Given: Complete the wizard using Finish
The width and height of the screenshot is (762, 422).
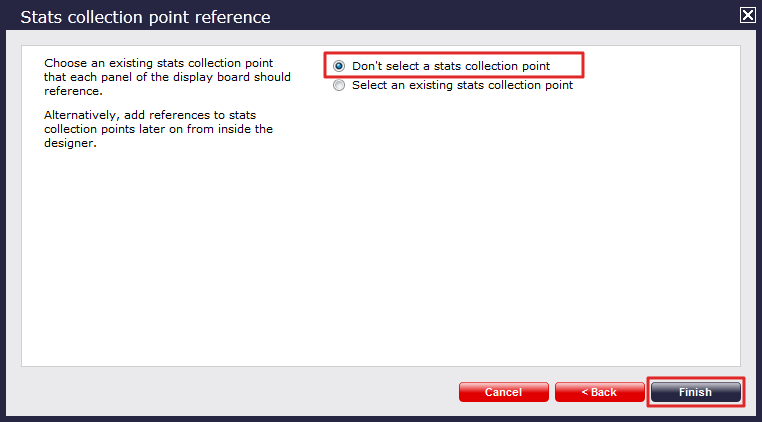Looking at the screenshot, I should (695, 392).
